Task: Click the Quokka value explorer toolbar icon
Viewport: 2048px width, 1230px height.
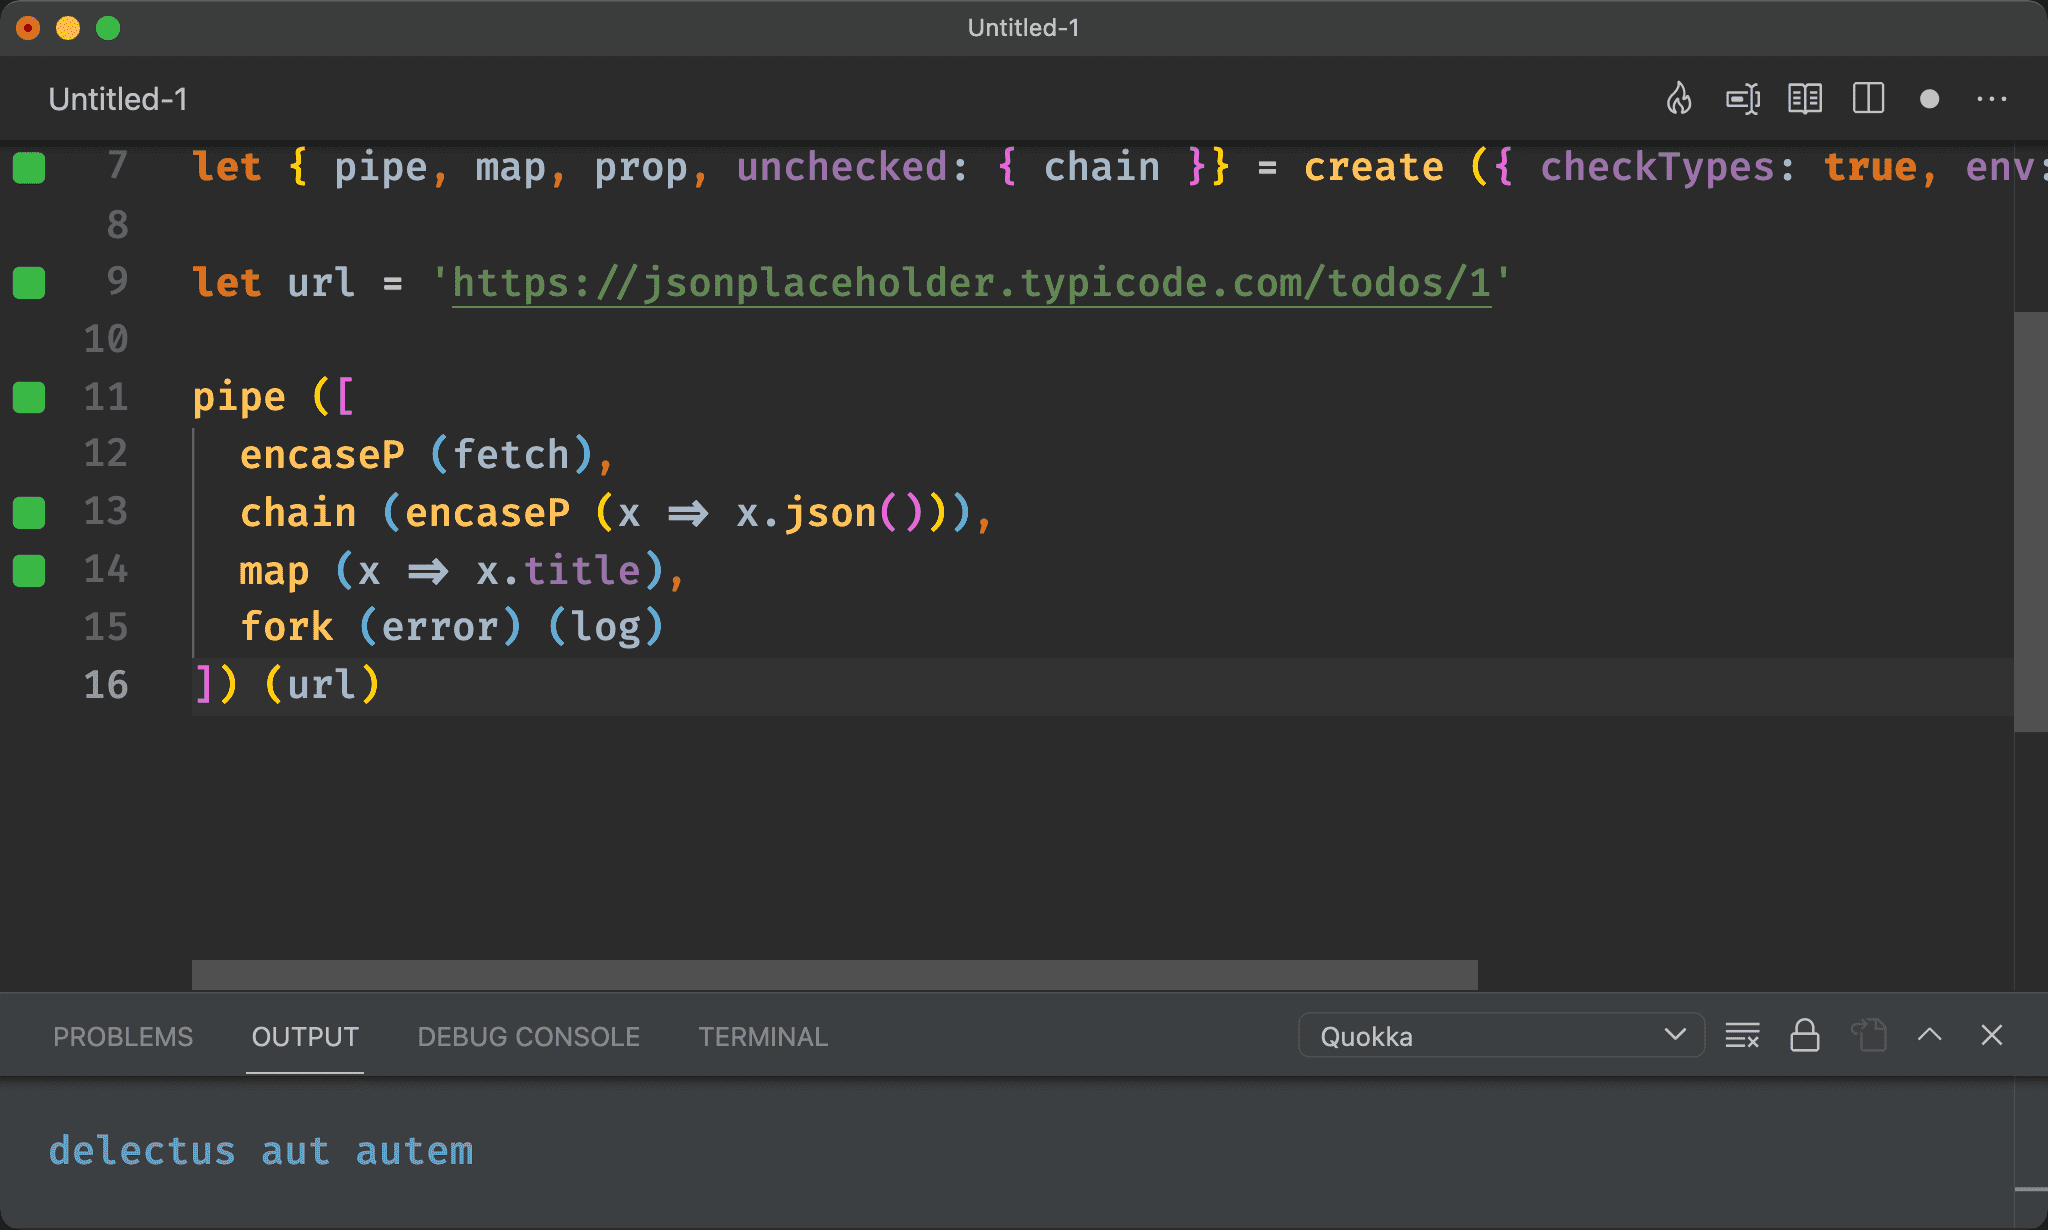Action: click(1743, 99)
